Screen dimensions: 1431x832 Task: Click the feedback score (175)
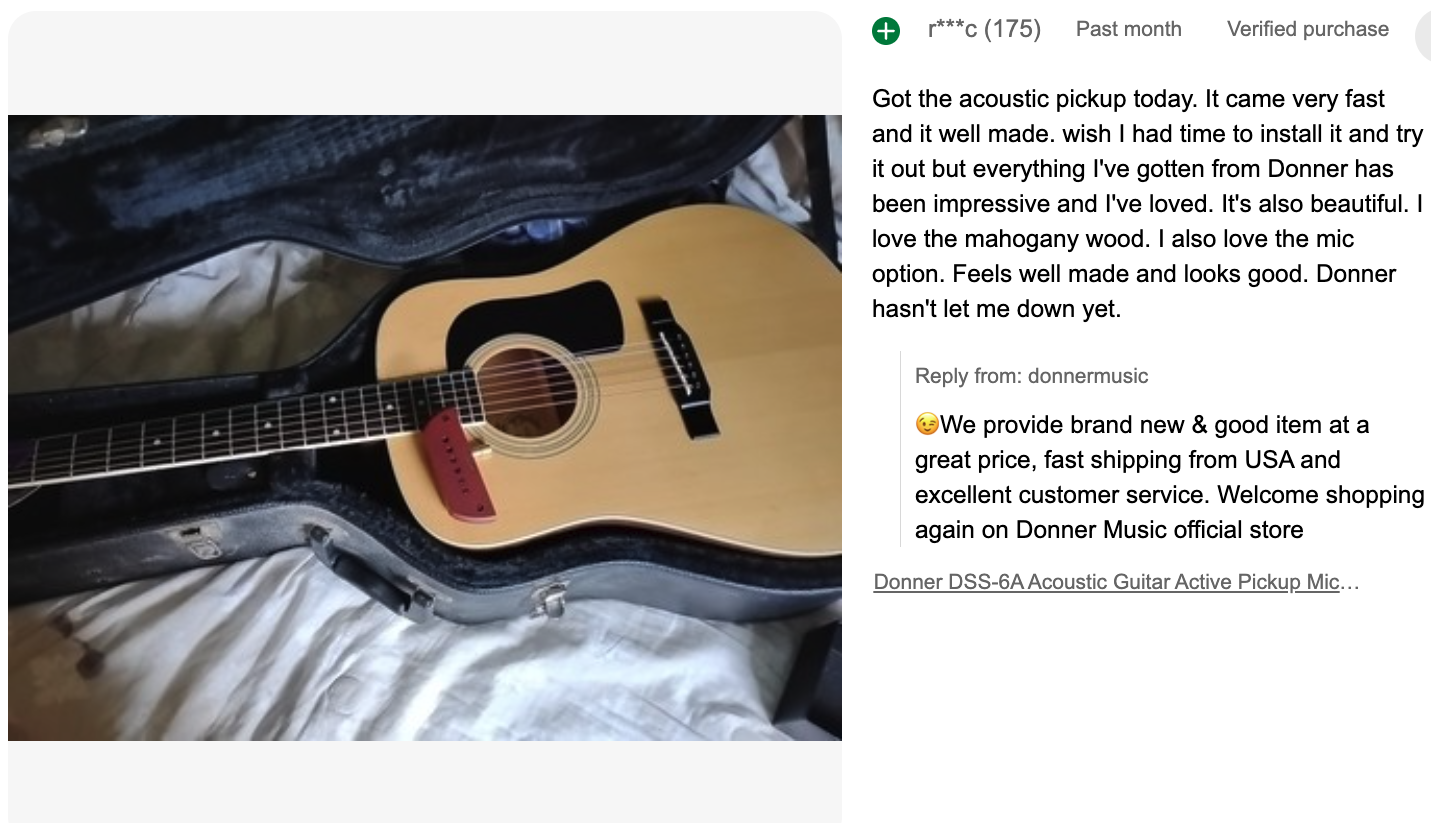[1012, 30]
